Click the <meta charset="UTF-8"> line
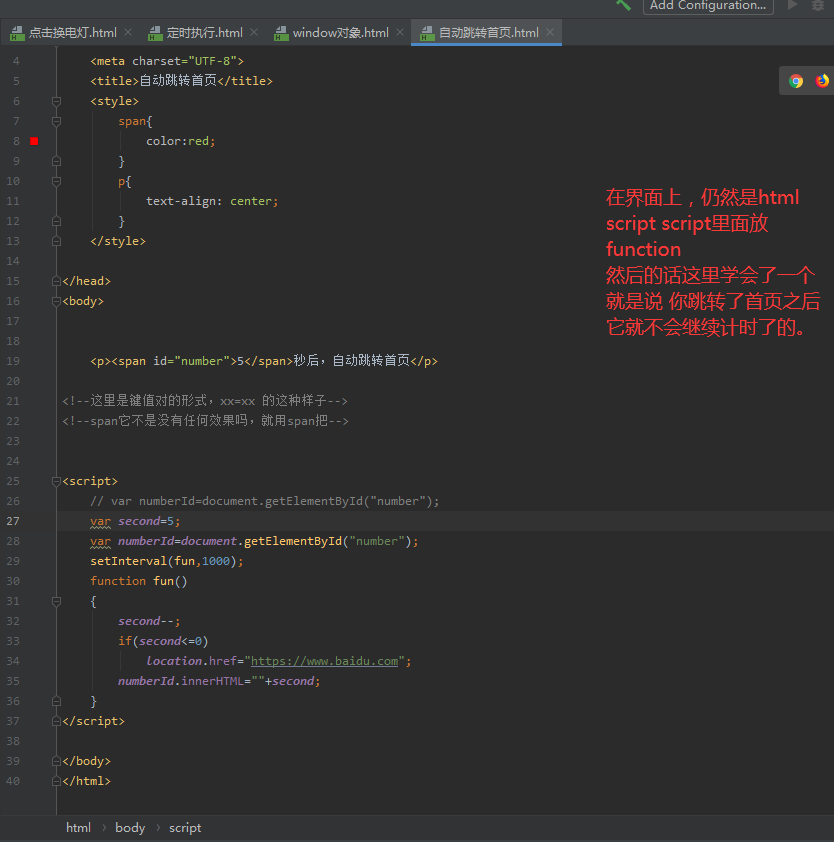The height and width of the screenshot is (842, 834). coord(167,61)
